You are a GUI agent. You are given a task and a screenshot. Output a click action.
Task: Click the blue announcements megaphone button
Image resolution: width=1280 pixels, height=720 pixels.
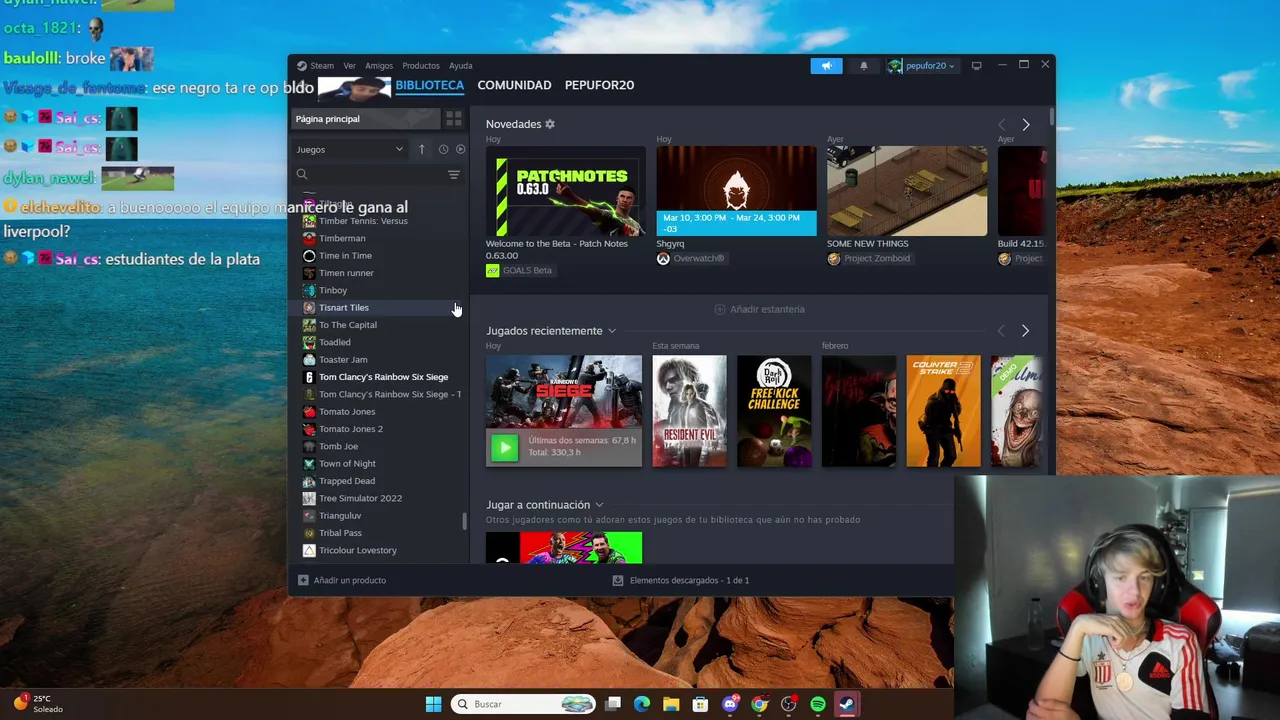pyautogui.click(x=826, y=66)
